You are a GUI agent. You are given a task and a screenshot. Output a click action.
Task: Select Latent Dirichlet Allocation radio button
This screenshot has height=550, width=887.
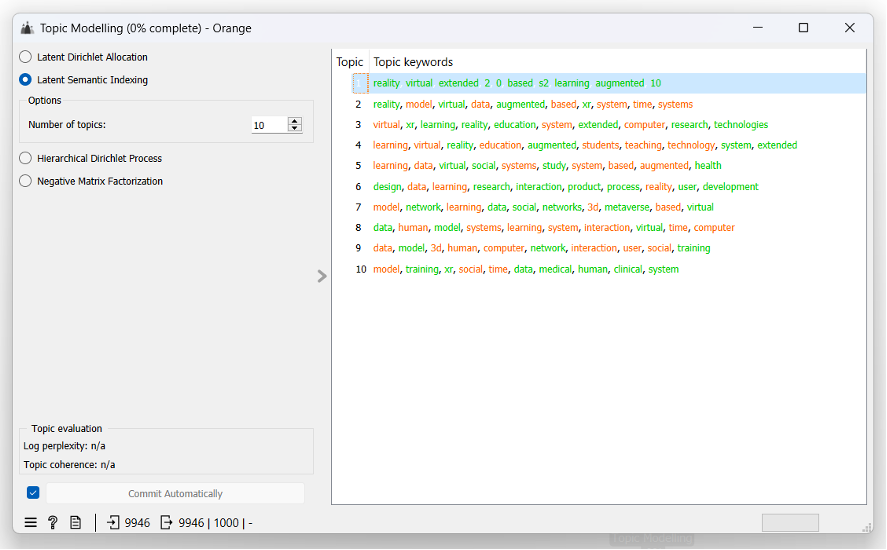(26, 57)
